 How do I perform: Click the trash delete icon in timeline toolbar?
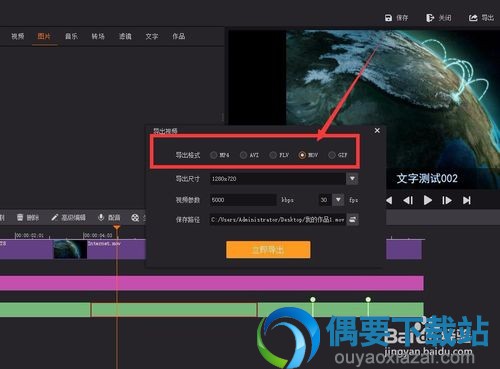point(20,218)
